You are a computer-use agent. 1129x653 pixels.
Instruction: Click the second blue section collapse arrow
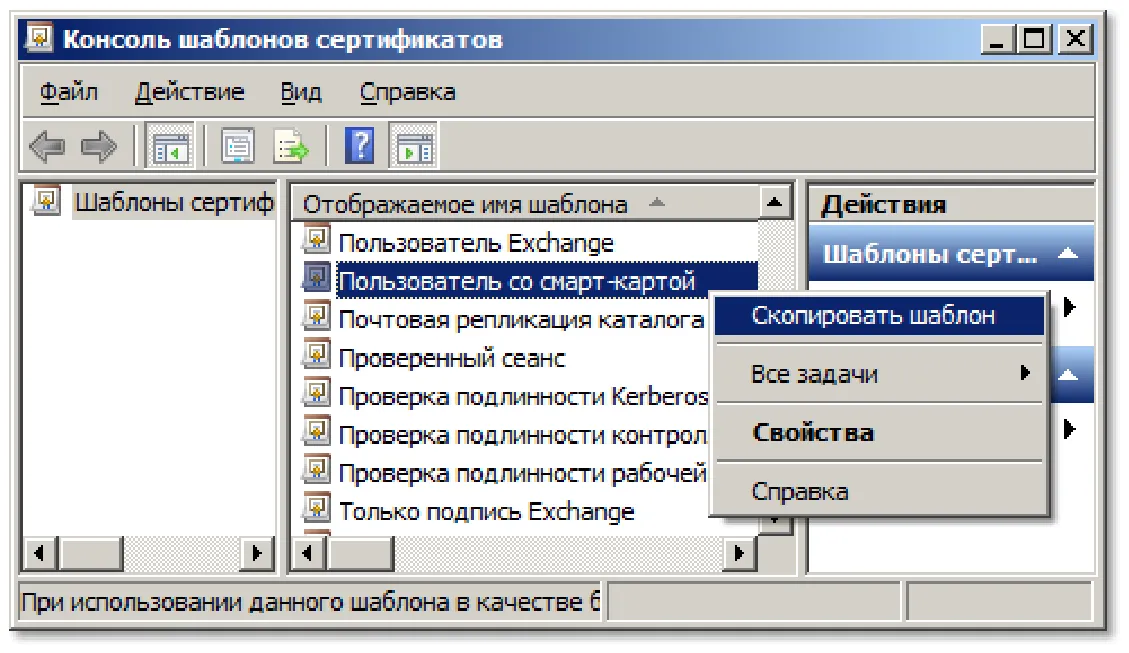tap(1068, 374)
